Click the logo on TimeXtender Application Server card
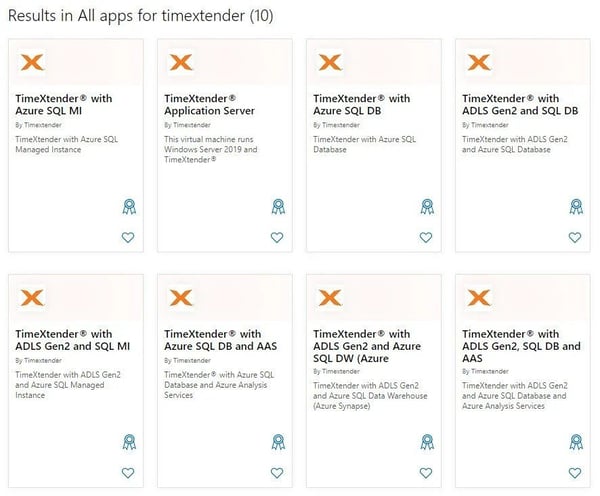This screenshot has width=600, height=496. coord(182,62)
